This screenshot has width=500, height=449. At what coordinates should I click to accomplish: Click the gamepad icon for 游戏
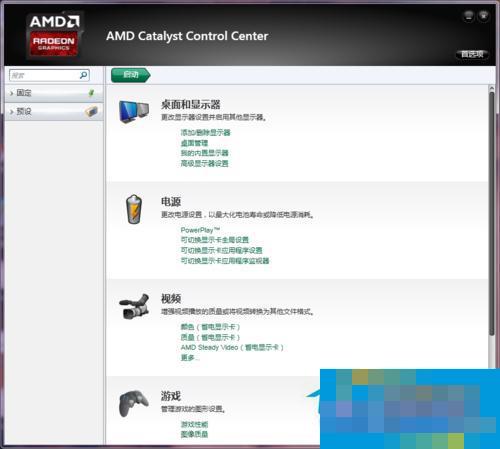coord(134,403)
